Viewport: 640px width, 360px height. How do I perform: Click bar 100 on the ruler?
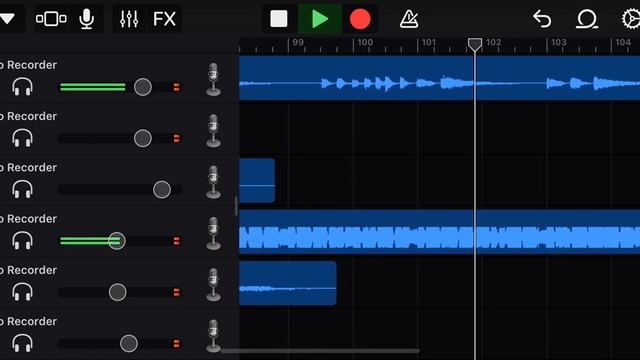coord(365,42)
